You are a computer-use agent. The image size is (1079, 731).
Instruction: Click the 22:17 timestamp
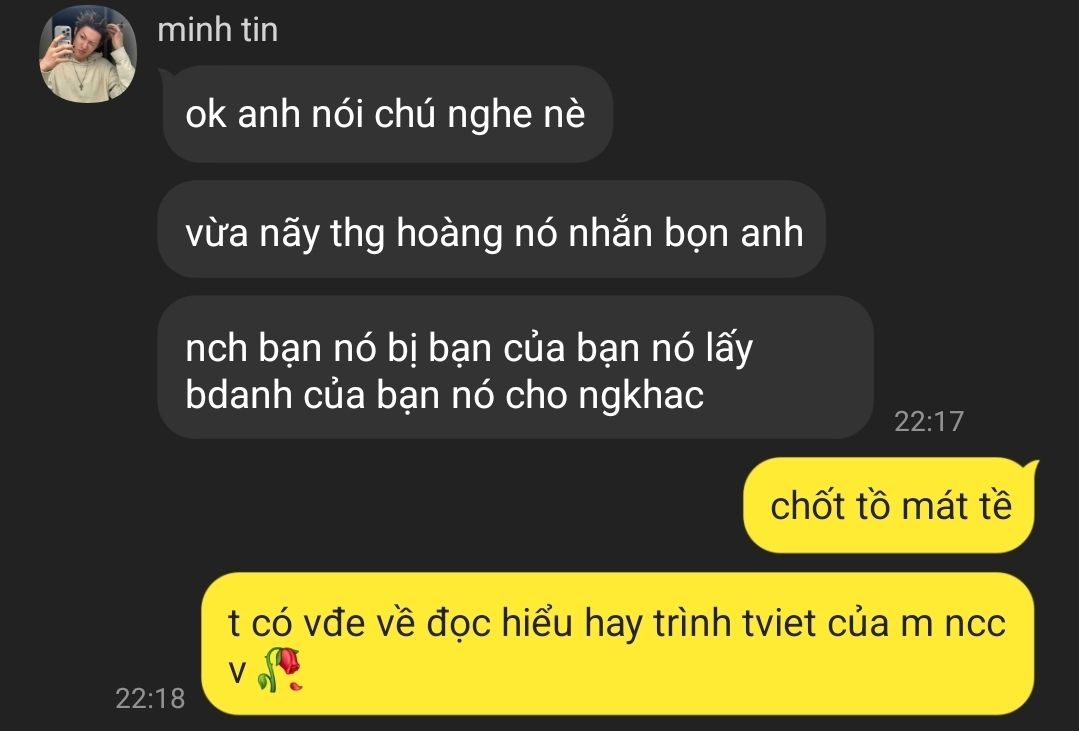928,421
